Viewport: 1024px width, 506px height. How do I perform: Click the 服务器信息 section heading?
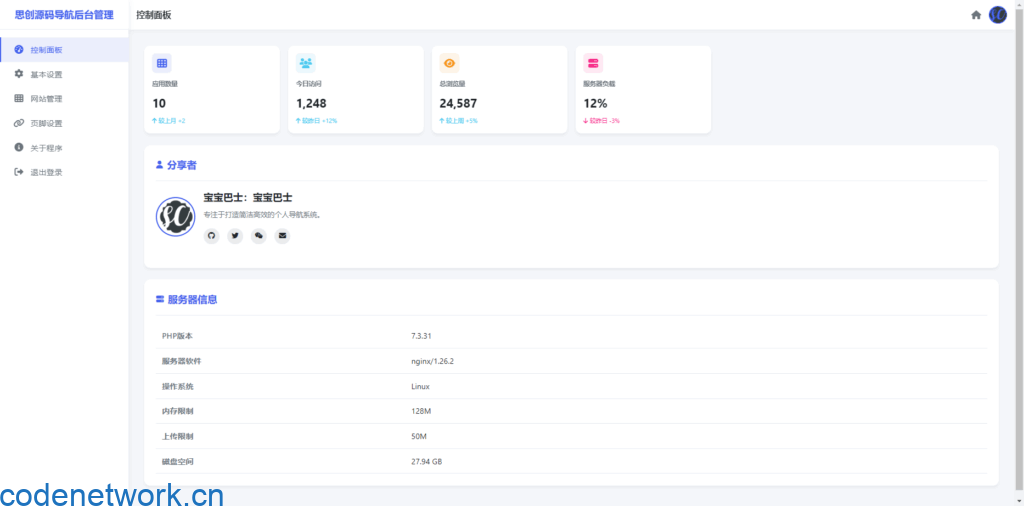tap(192, 299)
